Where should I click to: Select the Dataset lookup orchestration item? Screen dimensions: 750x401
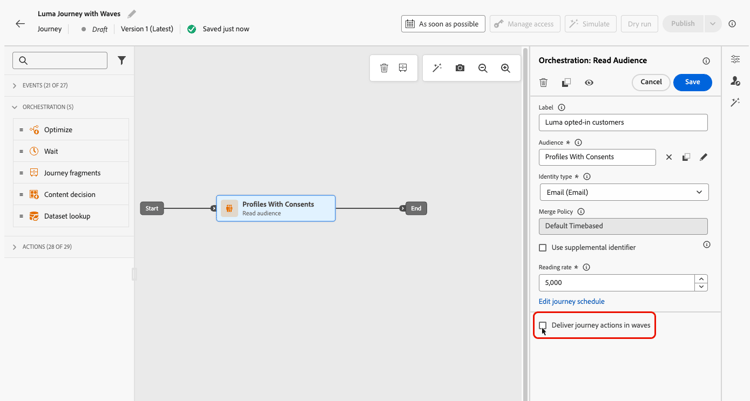pyautogui.click(x=71, y=216)
